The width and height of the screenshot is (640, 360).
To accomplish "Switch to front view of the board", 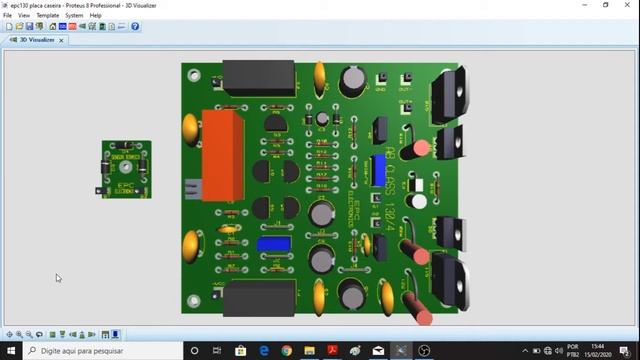I will [x=62, y=335].
